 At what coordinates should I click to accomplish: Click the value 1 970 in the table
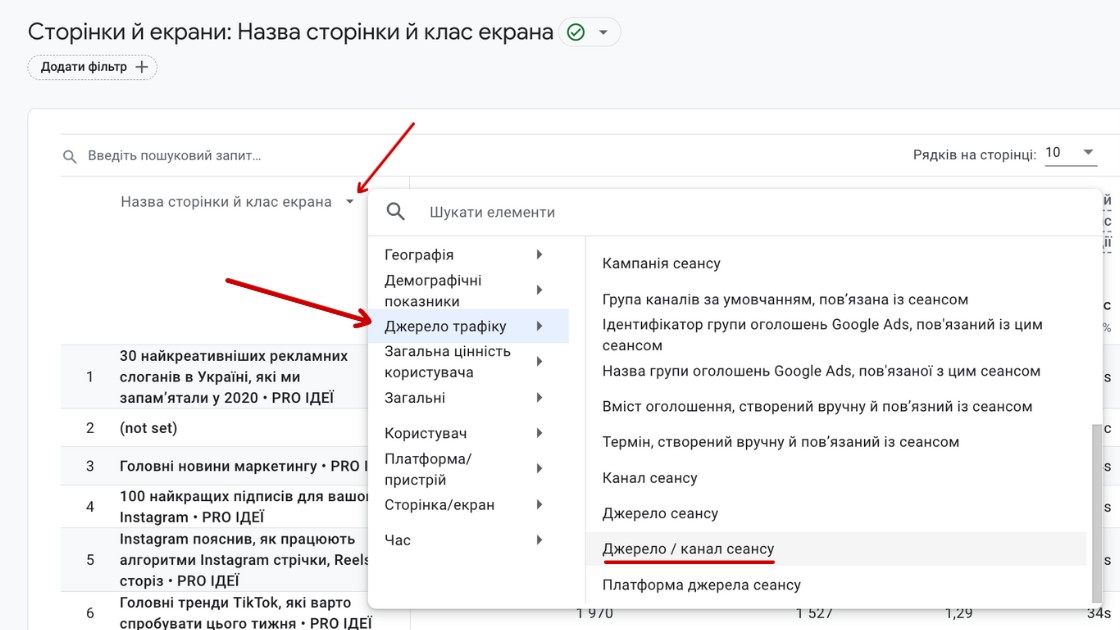pos(594,614)
